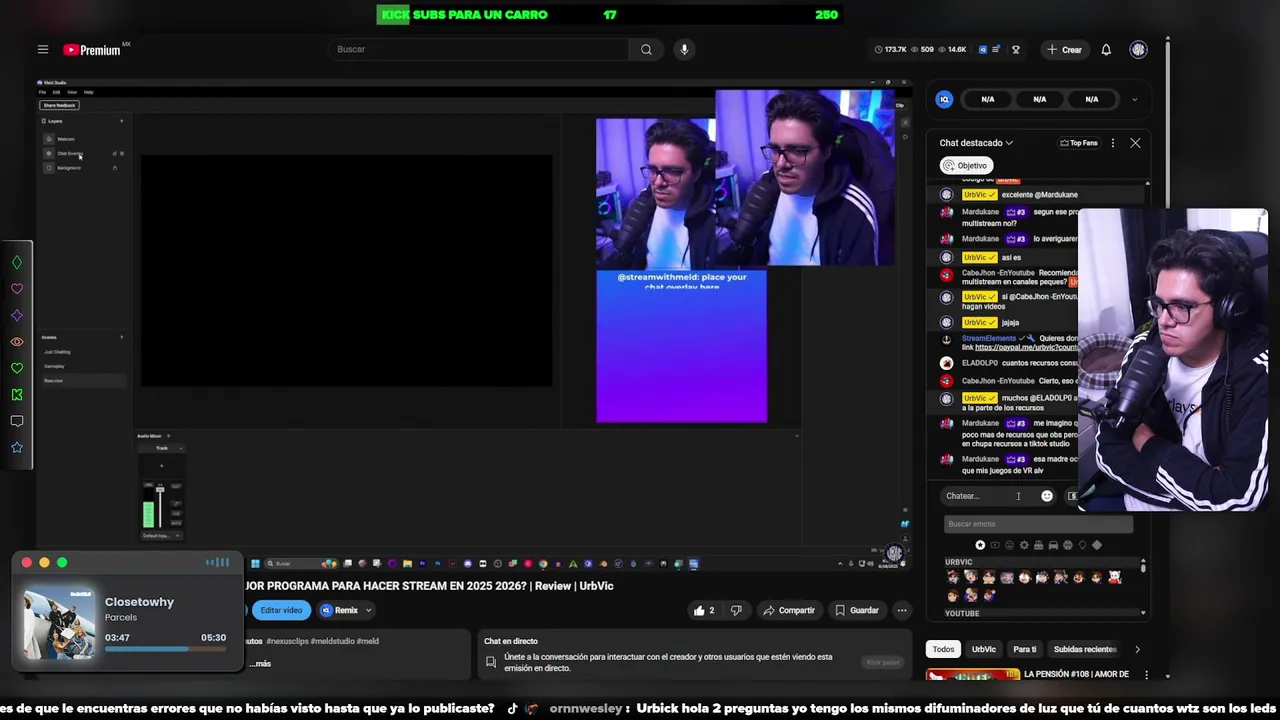
Task: Click the white chat bubble sidebar icon
Action: point(17,421)
